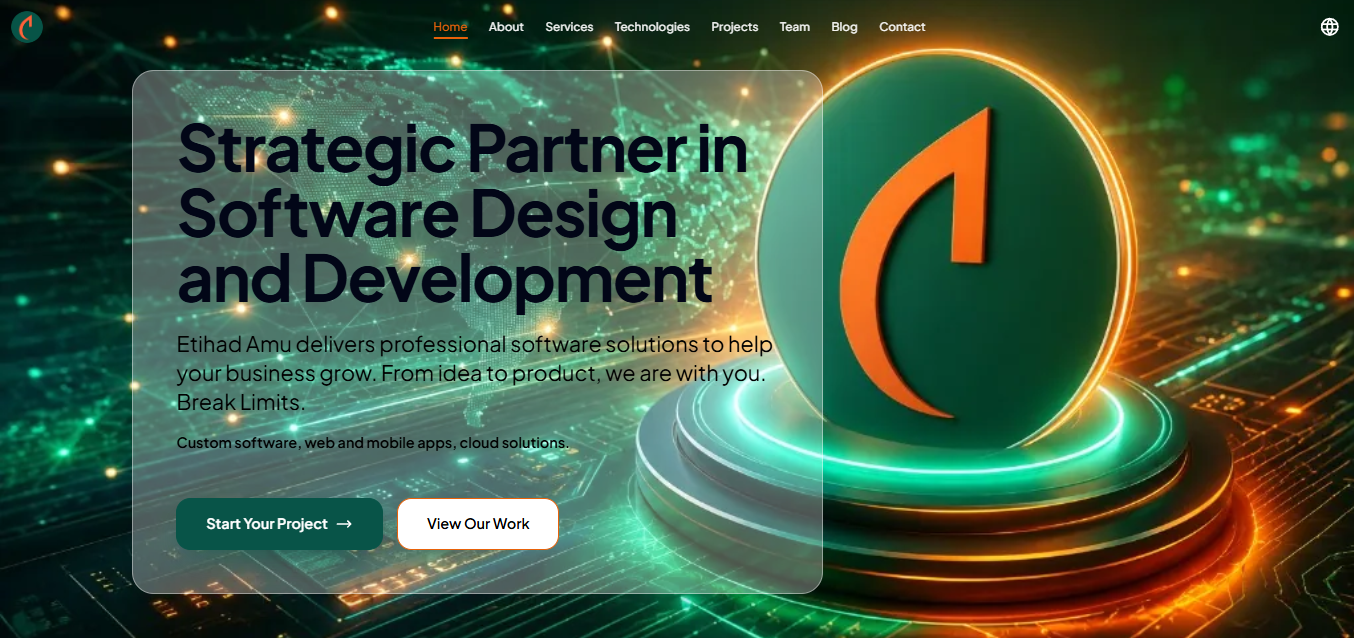Viewport: 1354px width, 638px height.
Task: Click the "Custom software, web and mobile apps" line
Action: [x=372, y=443]
